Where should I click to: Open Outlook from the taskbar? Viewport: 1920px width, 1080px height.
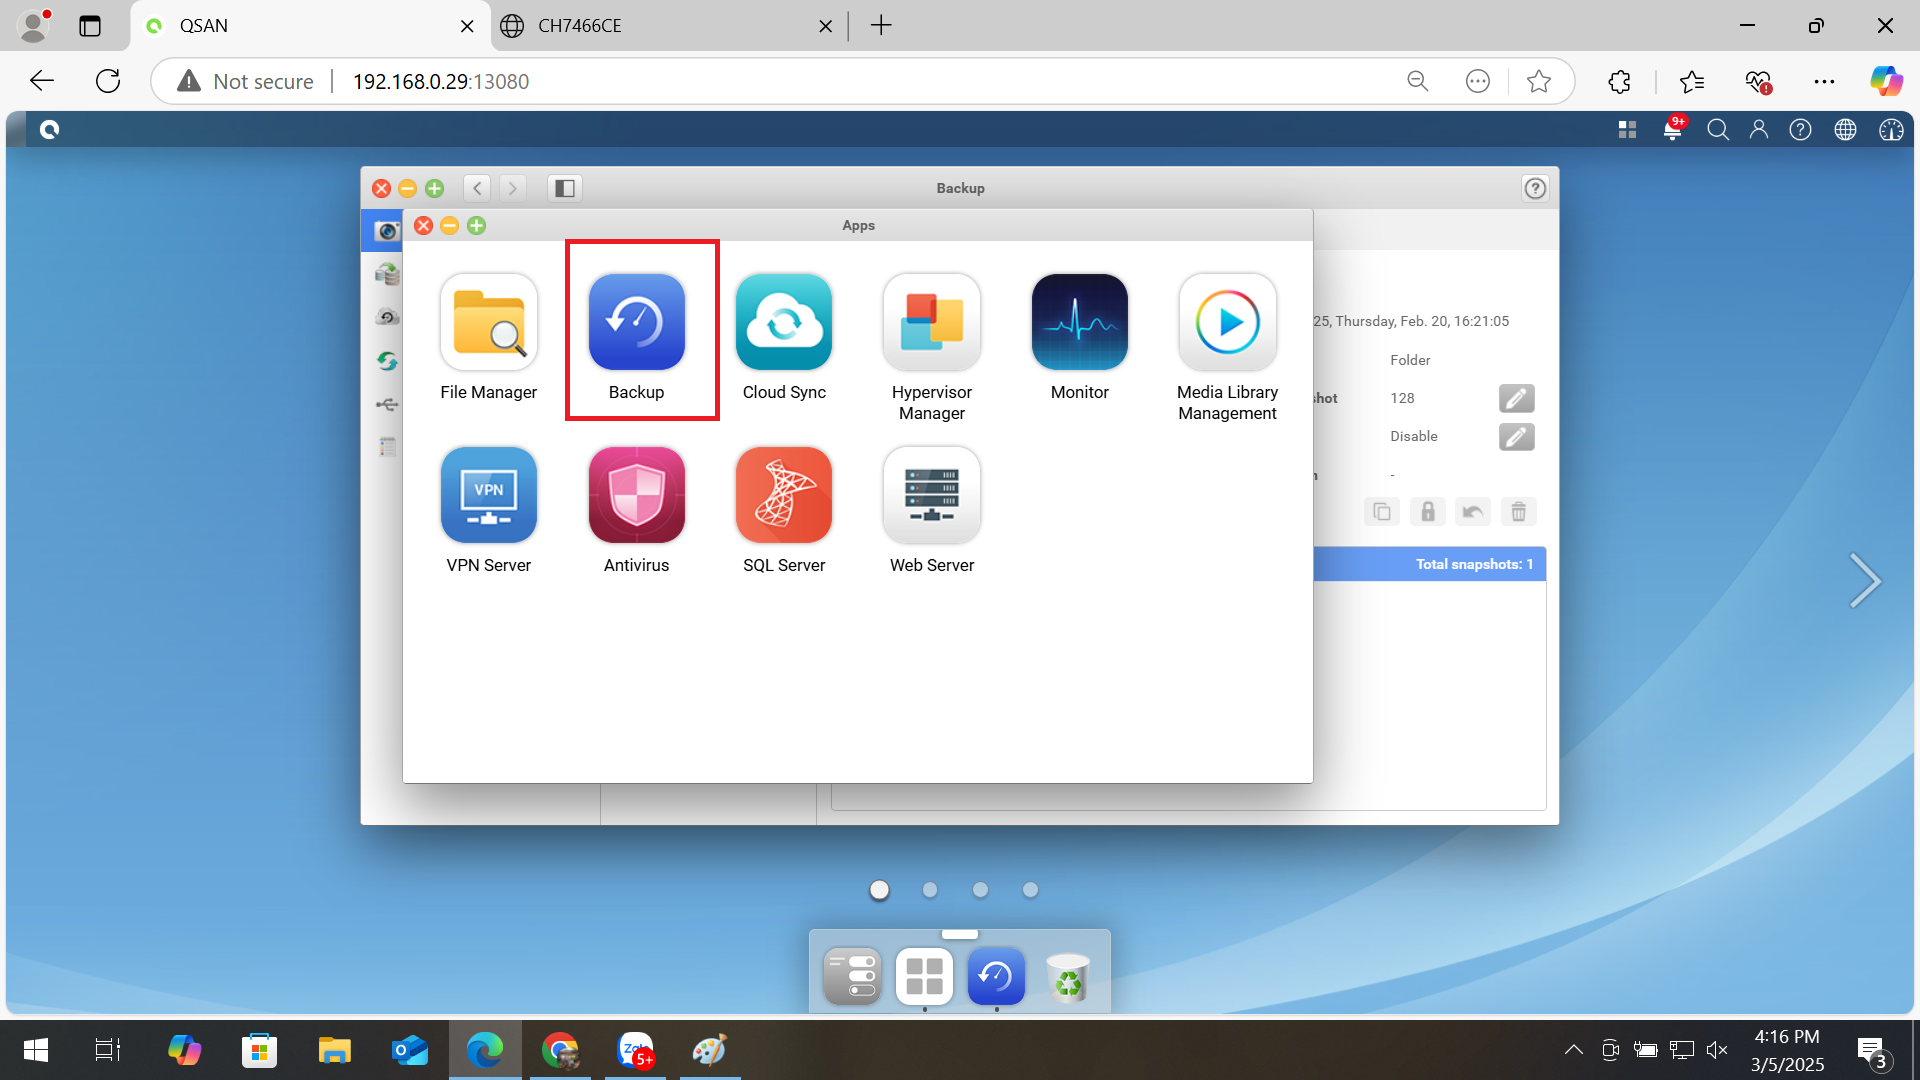[409, 1050]
